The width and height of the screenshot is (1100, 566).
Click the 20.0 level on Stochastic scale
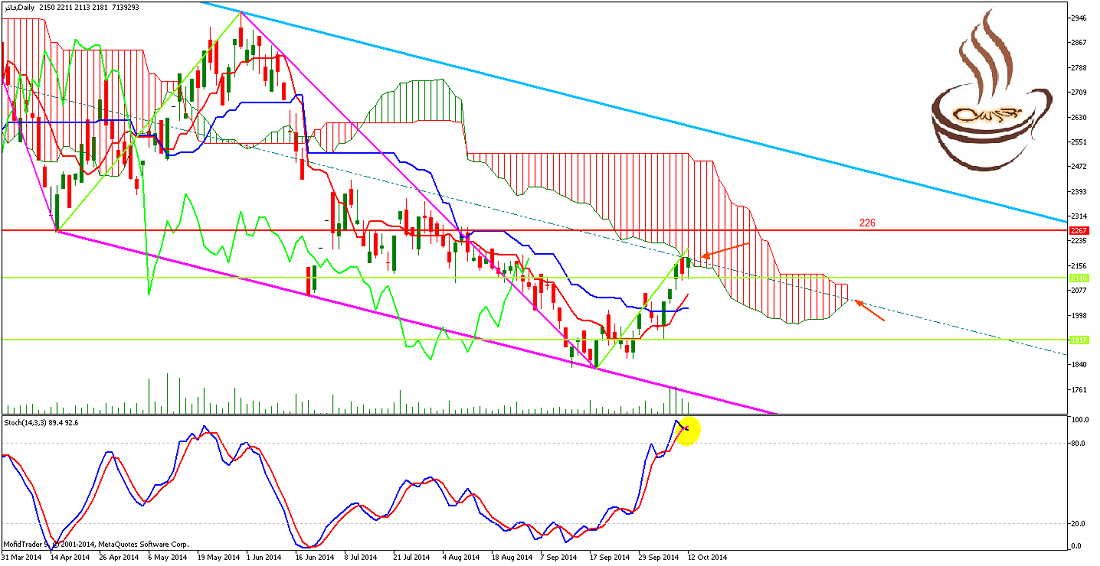pos(1079,522)
